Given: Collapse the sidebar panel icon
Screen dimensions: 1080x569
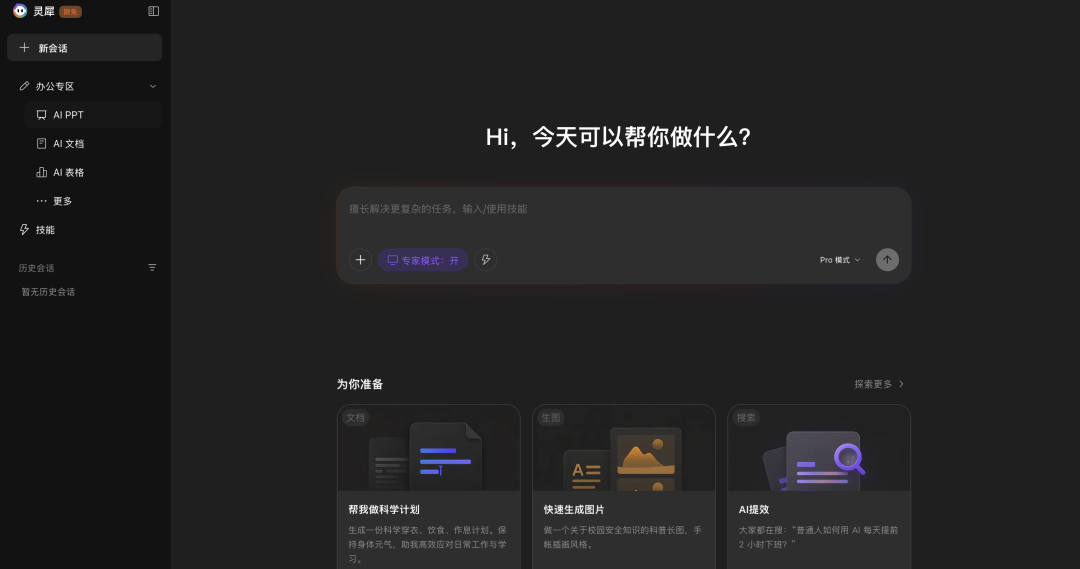Looking at the screenshot, I should (154, 11).
